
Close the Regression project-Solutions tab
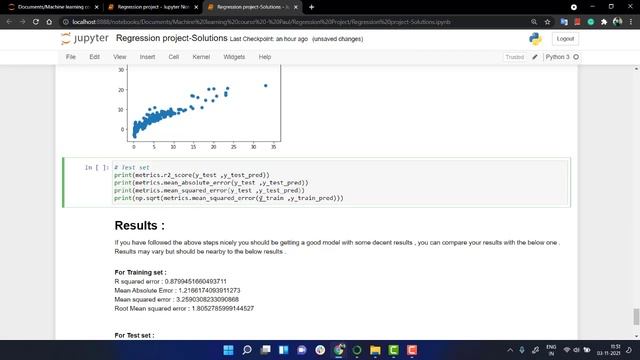click(296, 7)
